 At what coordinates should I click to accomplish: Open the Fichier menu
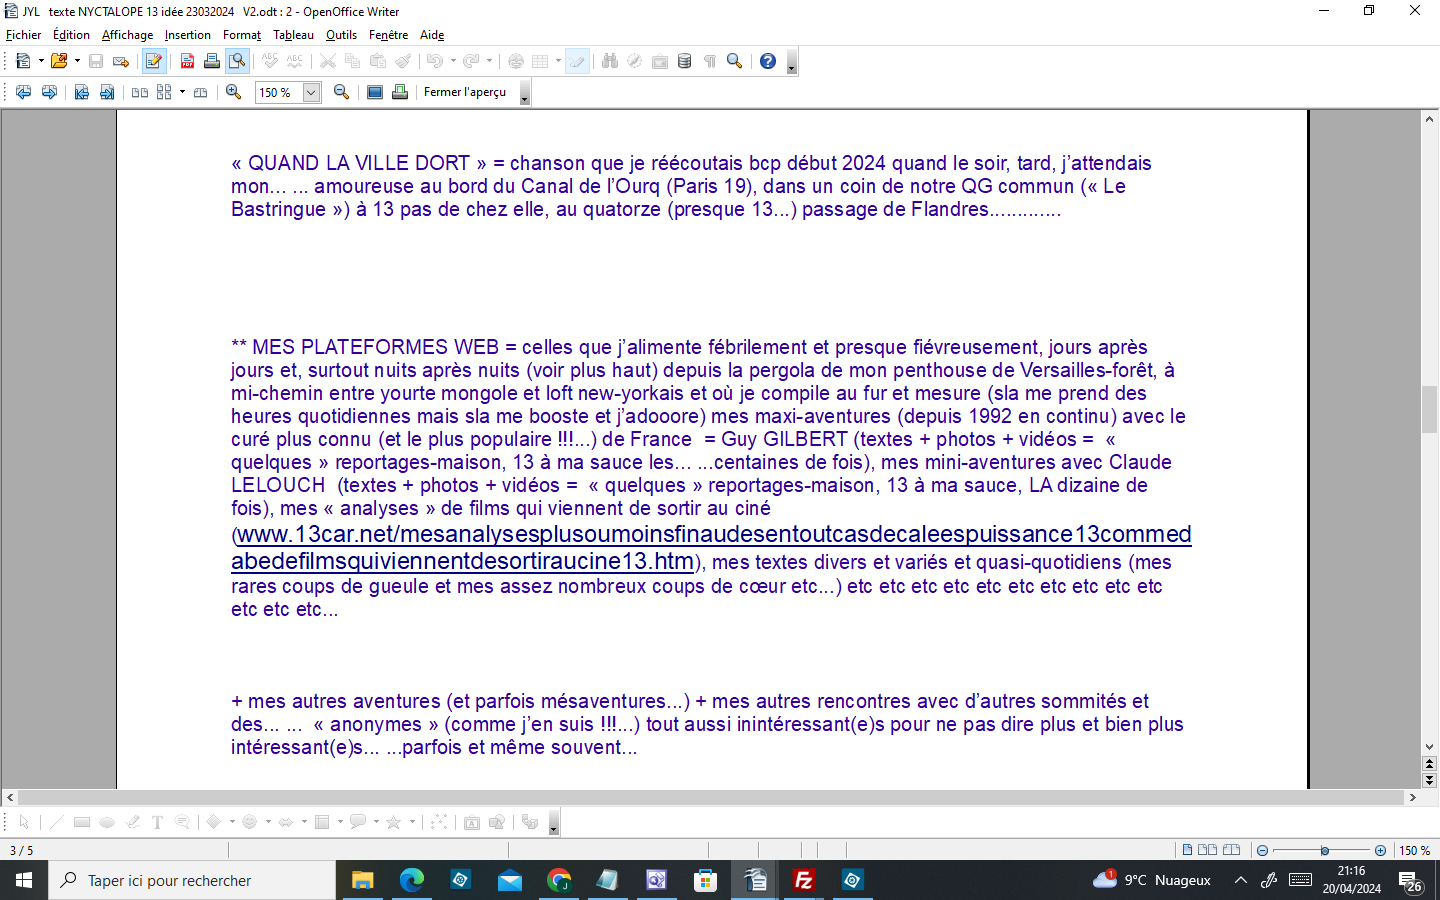click(24, 35)
